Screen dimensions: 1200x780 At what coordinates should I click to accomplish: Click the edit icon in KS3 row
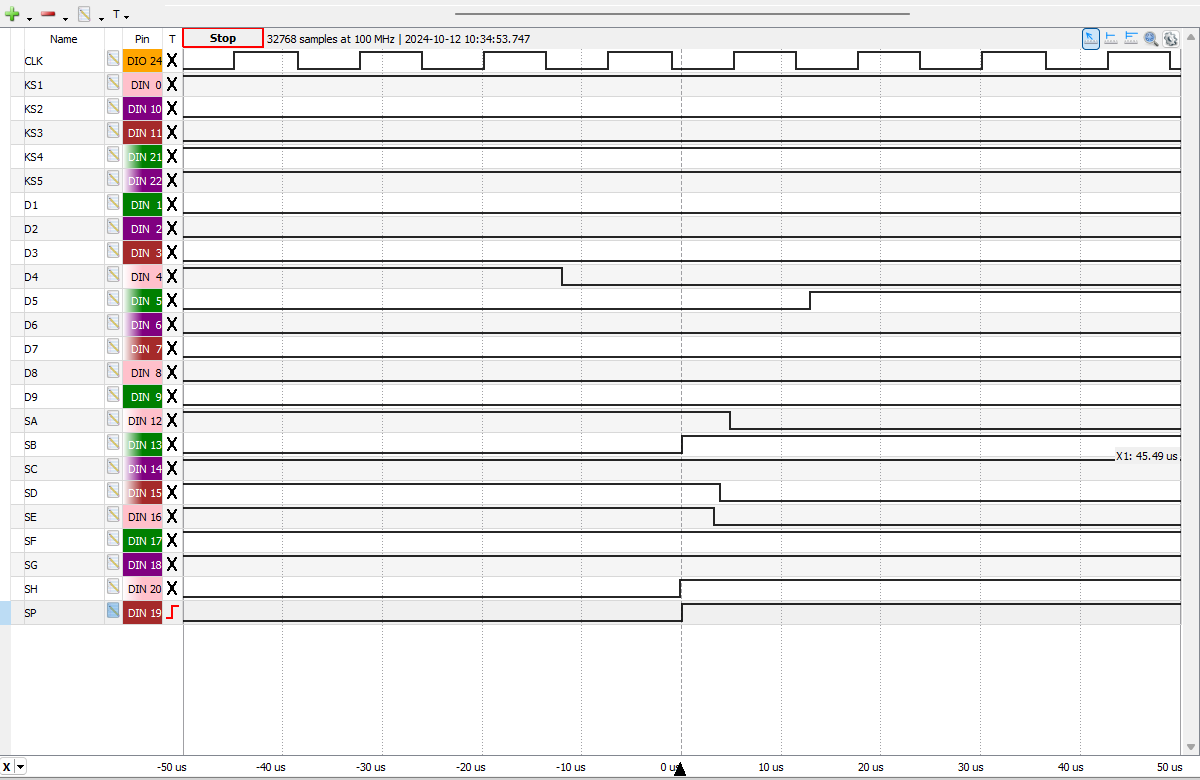[114, 132]
